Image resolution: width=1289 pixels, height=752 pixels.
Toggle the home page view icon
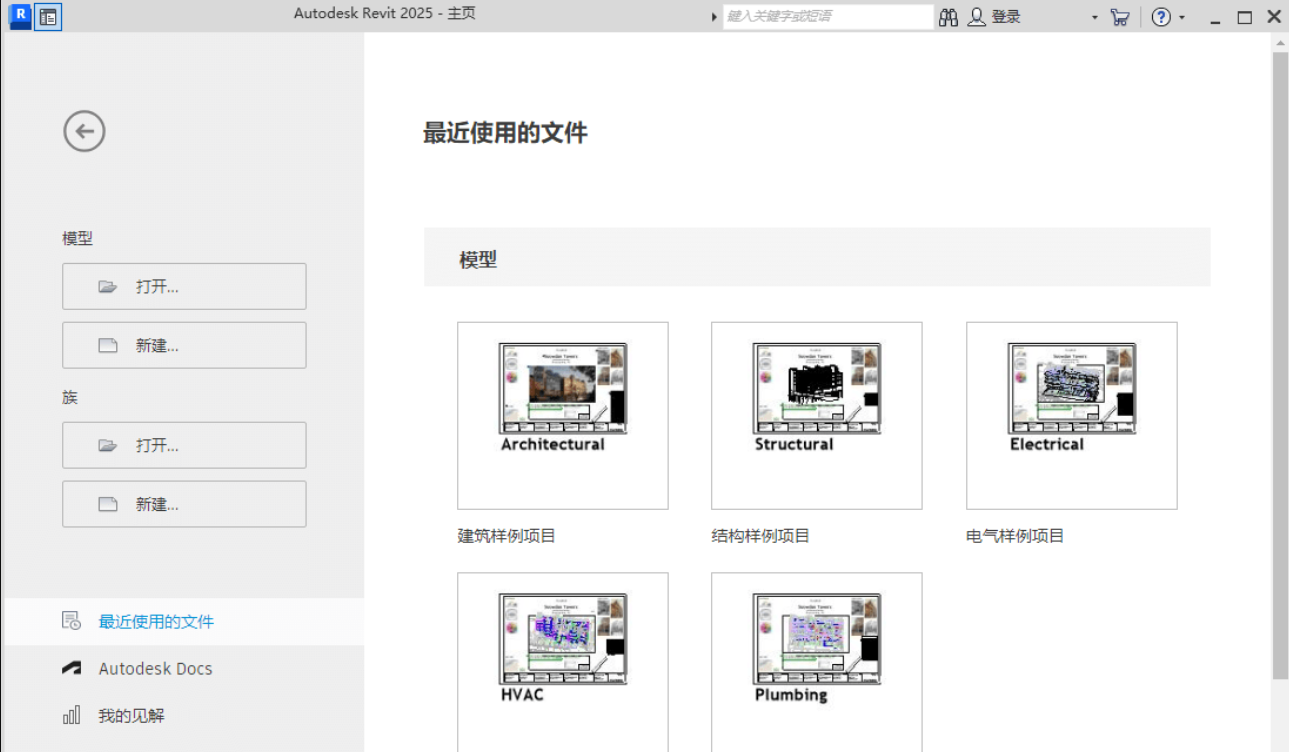pos(48,16)
